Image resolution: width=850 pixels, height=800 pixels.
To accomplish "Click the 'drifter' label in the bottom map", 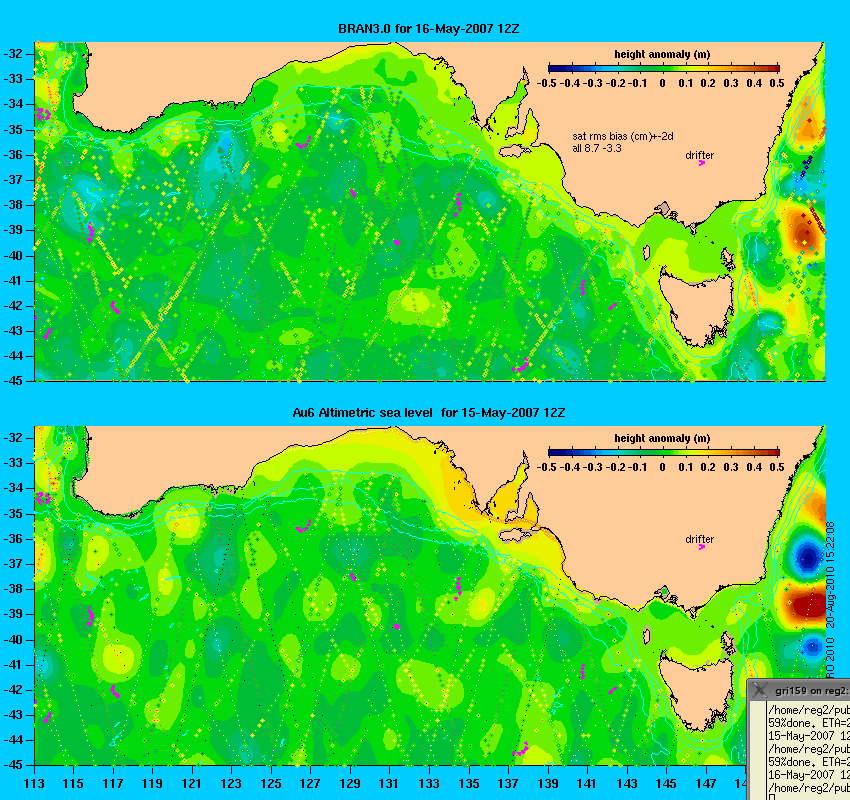I will point(699,539).
